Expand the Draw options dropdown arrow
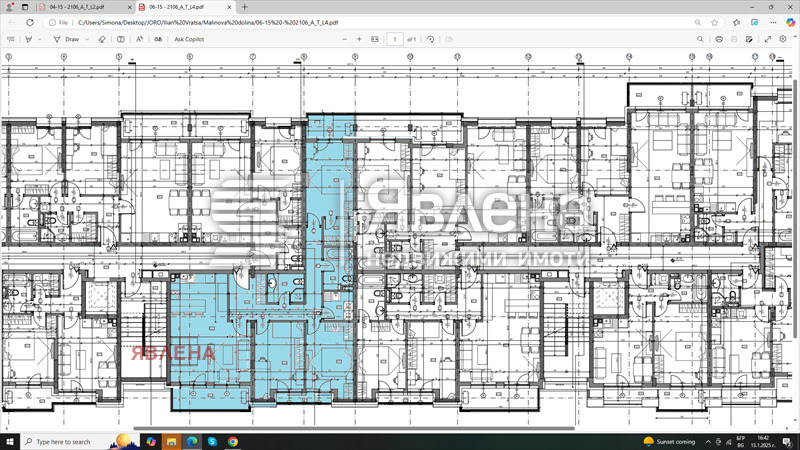Screen dimensions: 800x450 (x=86, y=39)
